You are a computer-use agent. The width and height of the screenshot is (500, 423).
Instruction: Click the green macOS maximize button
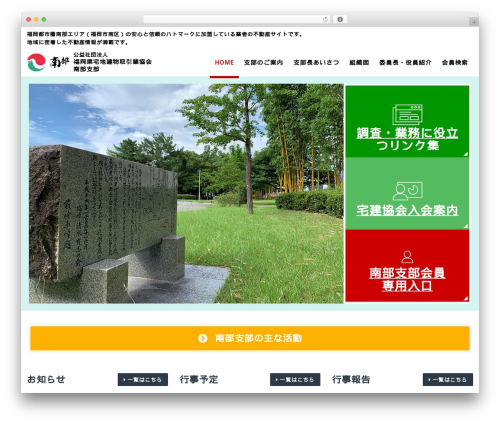click(44, 19)
